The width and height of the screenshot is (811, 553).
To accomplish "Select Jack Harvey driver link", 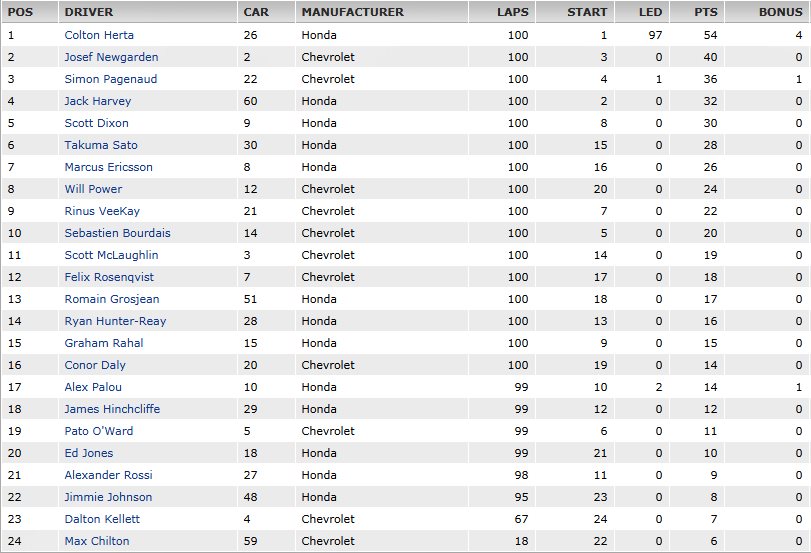I will (x=98, y=101).
